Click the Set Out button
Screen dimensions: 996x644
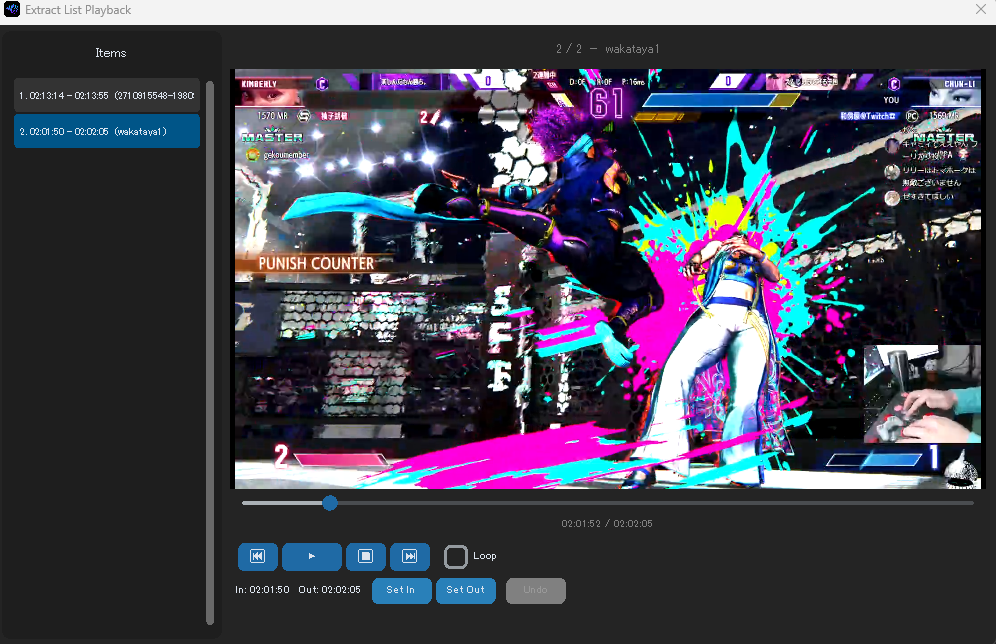click(466, 591)
